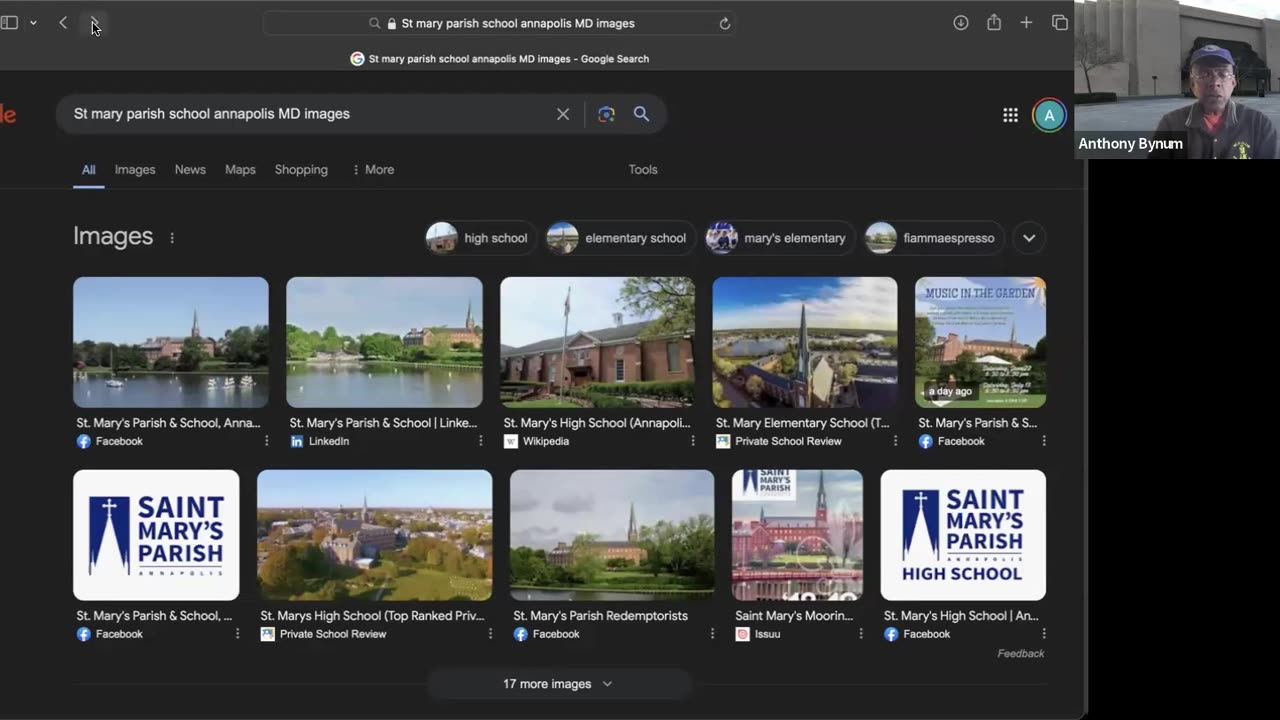This screenshot has width=1280, height=720.
Task: Click the Safari address bar
Action: (x=500, y=23)
